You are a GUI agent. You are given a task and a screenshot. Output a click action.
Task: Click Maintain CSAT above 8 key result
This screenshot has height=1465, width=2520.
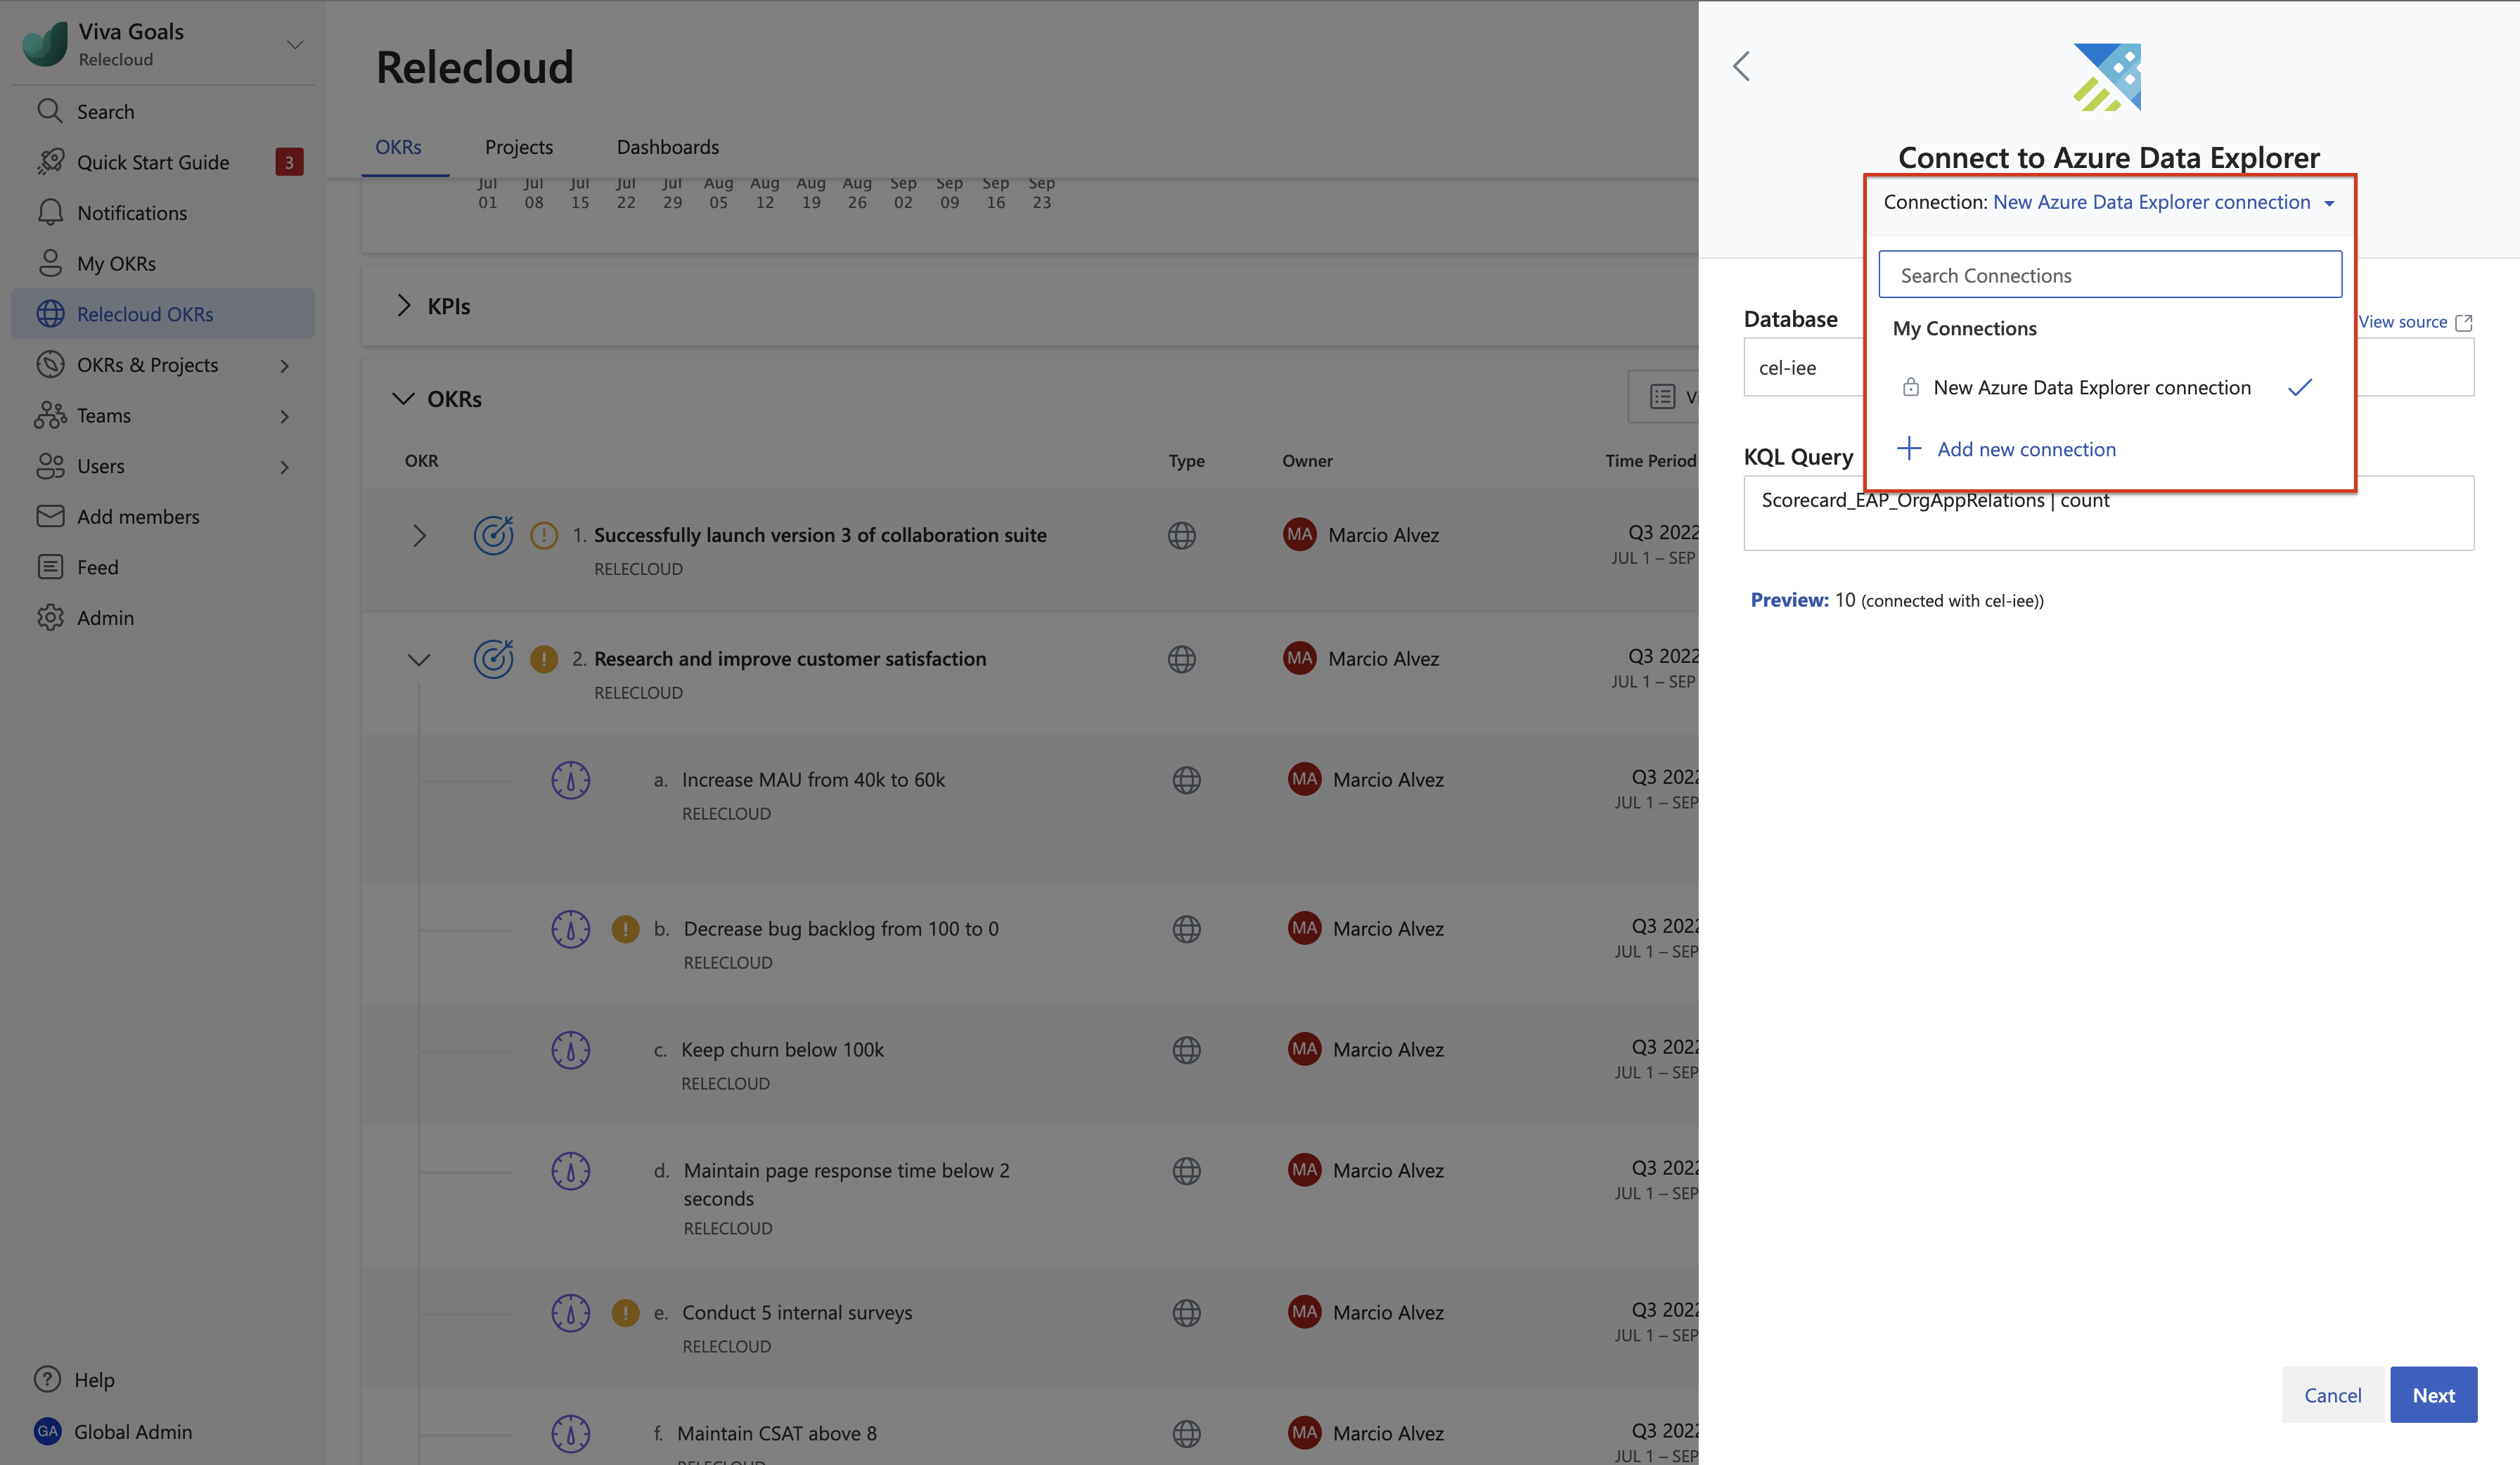[777, 1433]
